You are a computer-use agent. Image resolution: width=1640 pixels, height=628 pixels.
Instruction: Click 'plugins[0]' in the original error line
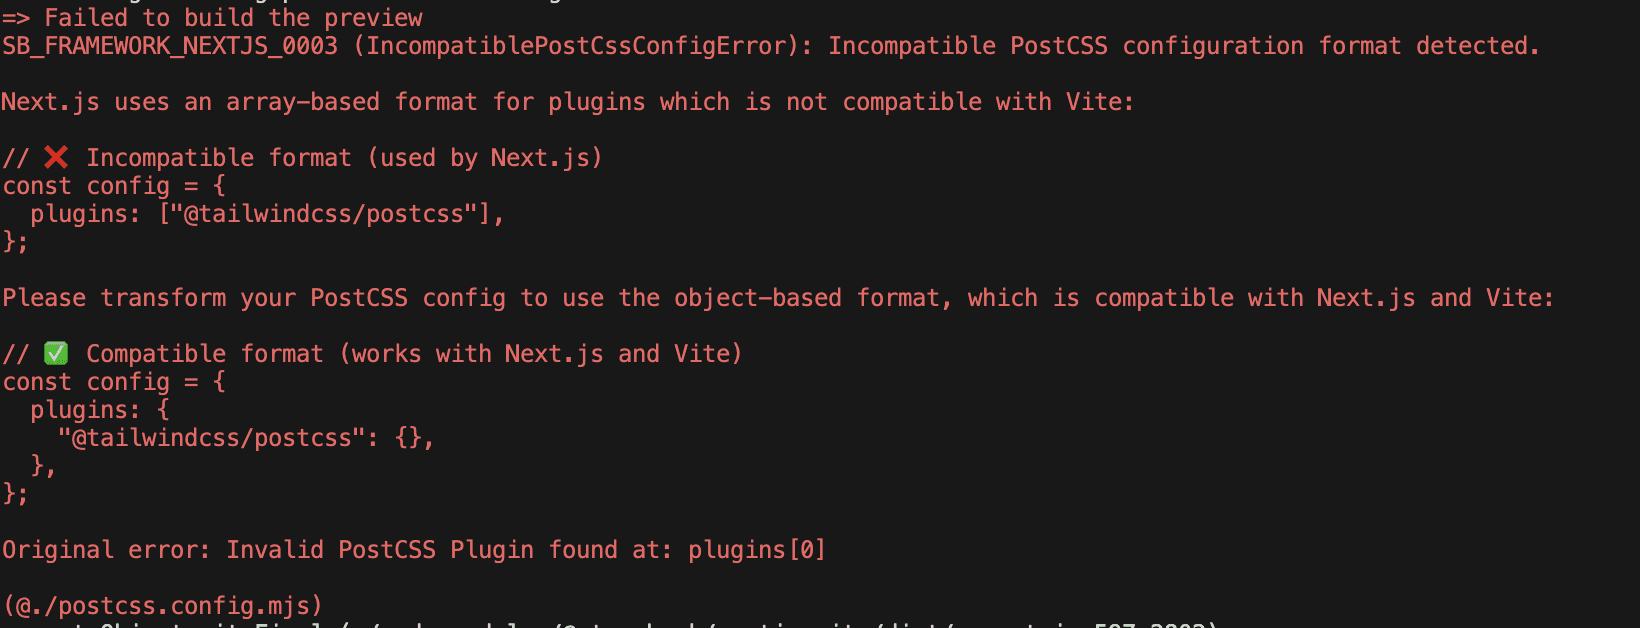pyautogui.click(x=756, y=550)
